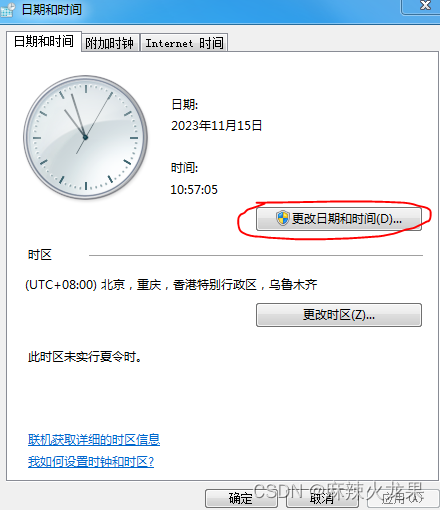Screen dimensions: 440x510
Task: Click the 应用(A) apply button
Action: point(403,499)
